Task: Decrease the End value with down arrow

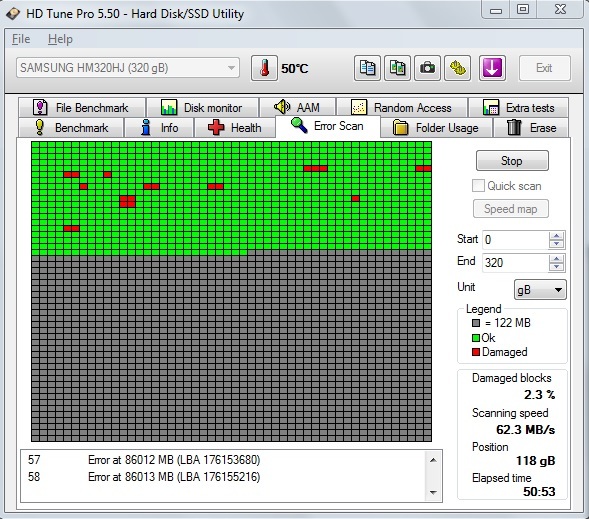Action: coord(556,267)
